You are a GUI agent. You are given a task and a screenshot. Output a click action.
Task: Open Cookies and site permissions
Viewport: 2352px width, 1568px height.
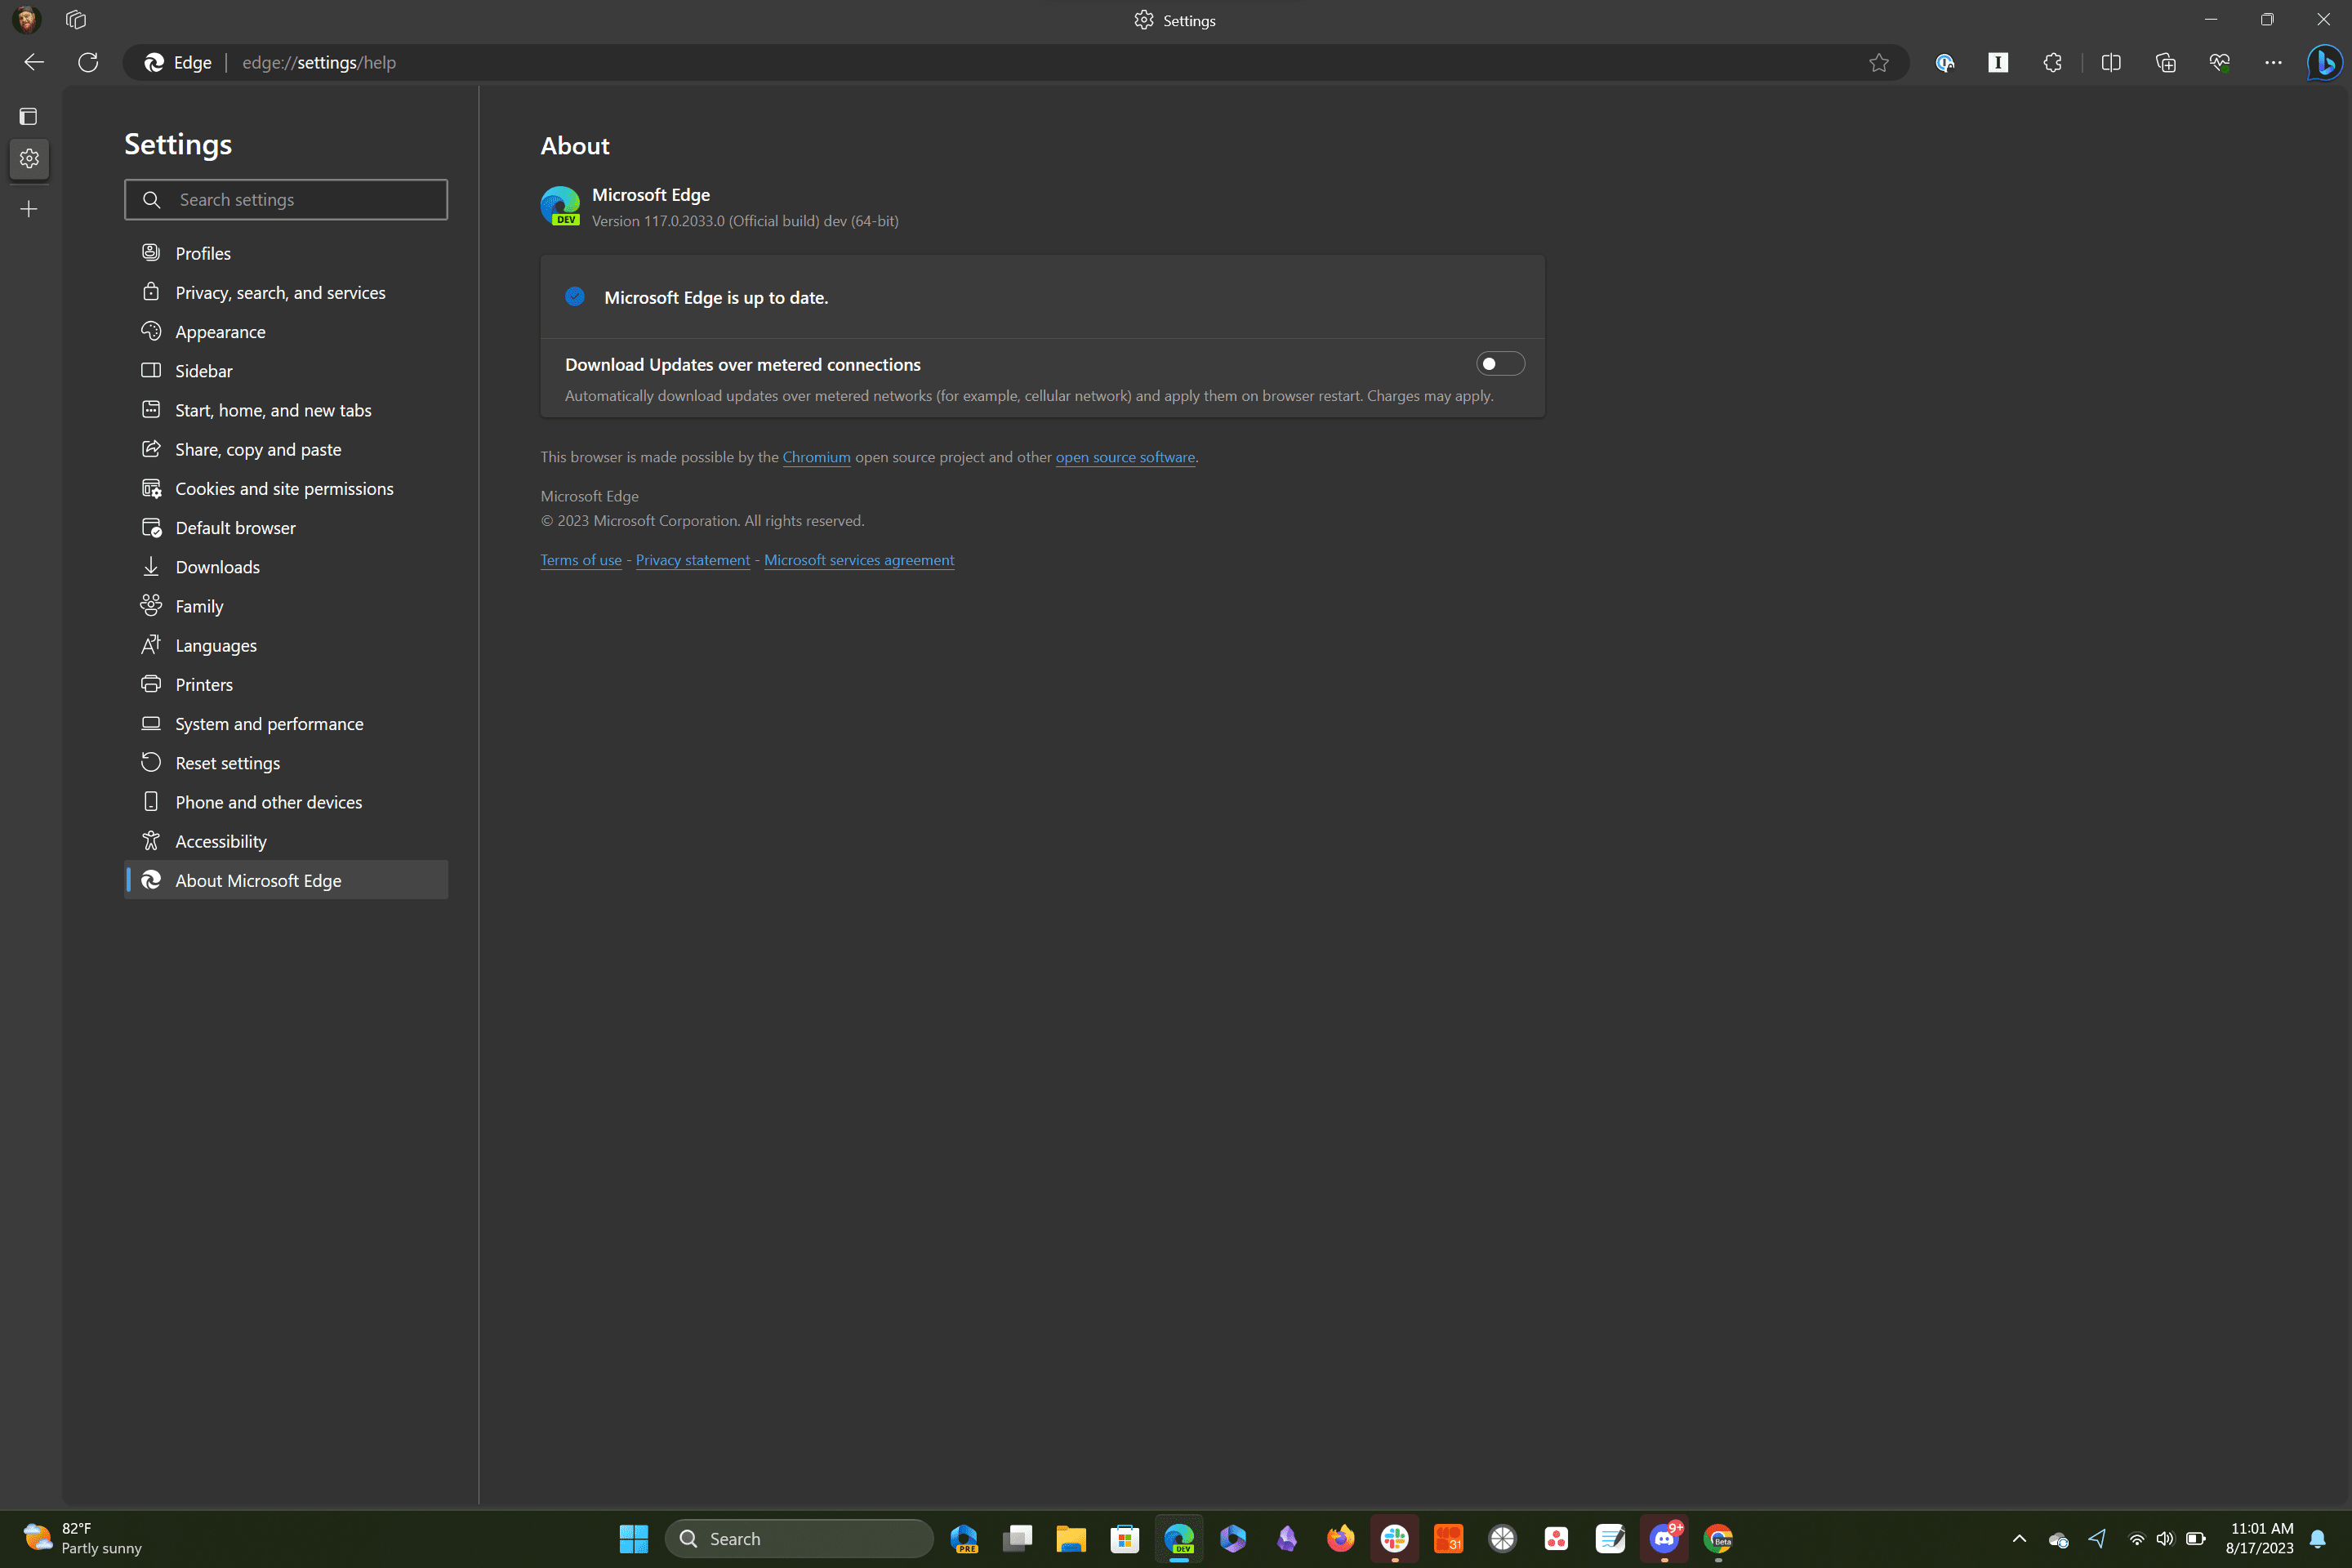pos(286,488)
